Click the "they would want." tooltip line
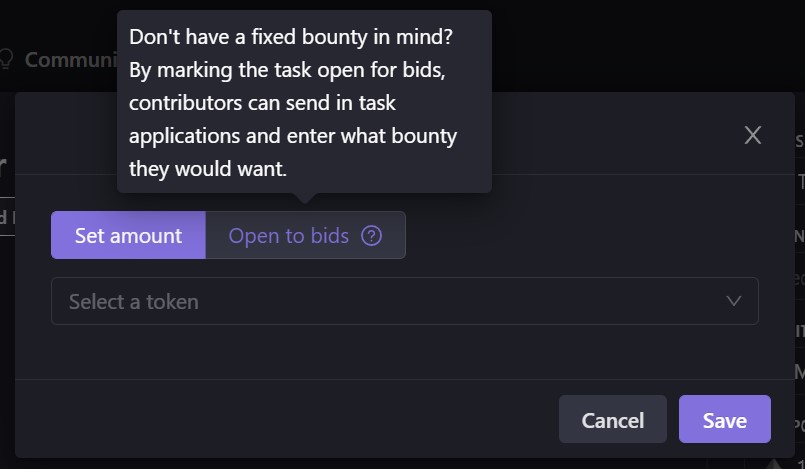Image resolution: width=805 pixels, height=469 pixels. [x=208, y=169]
